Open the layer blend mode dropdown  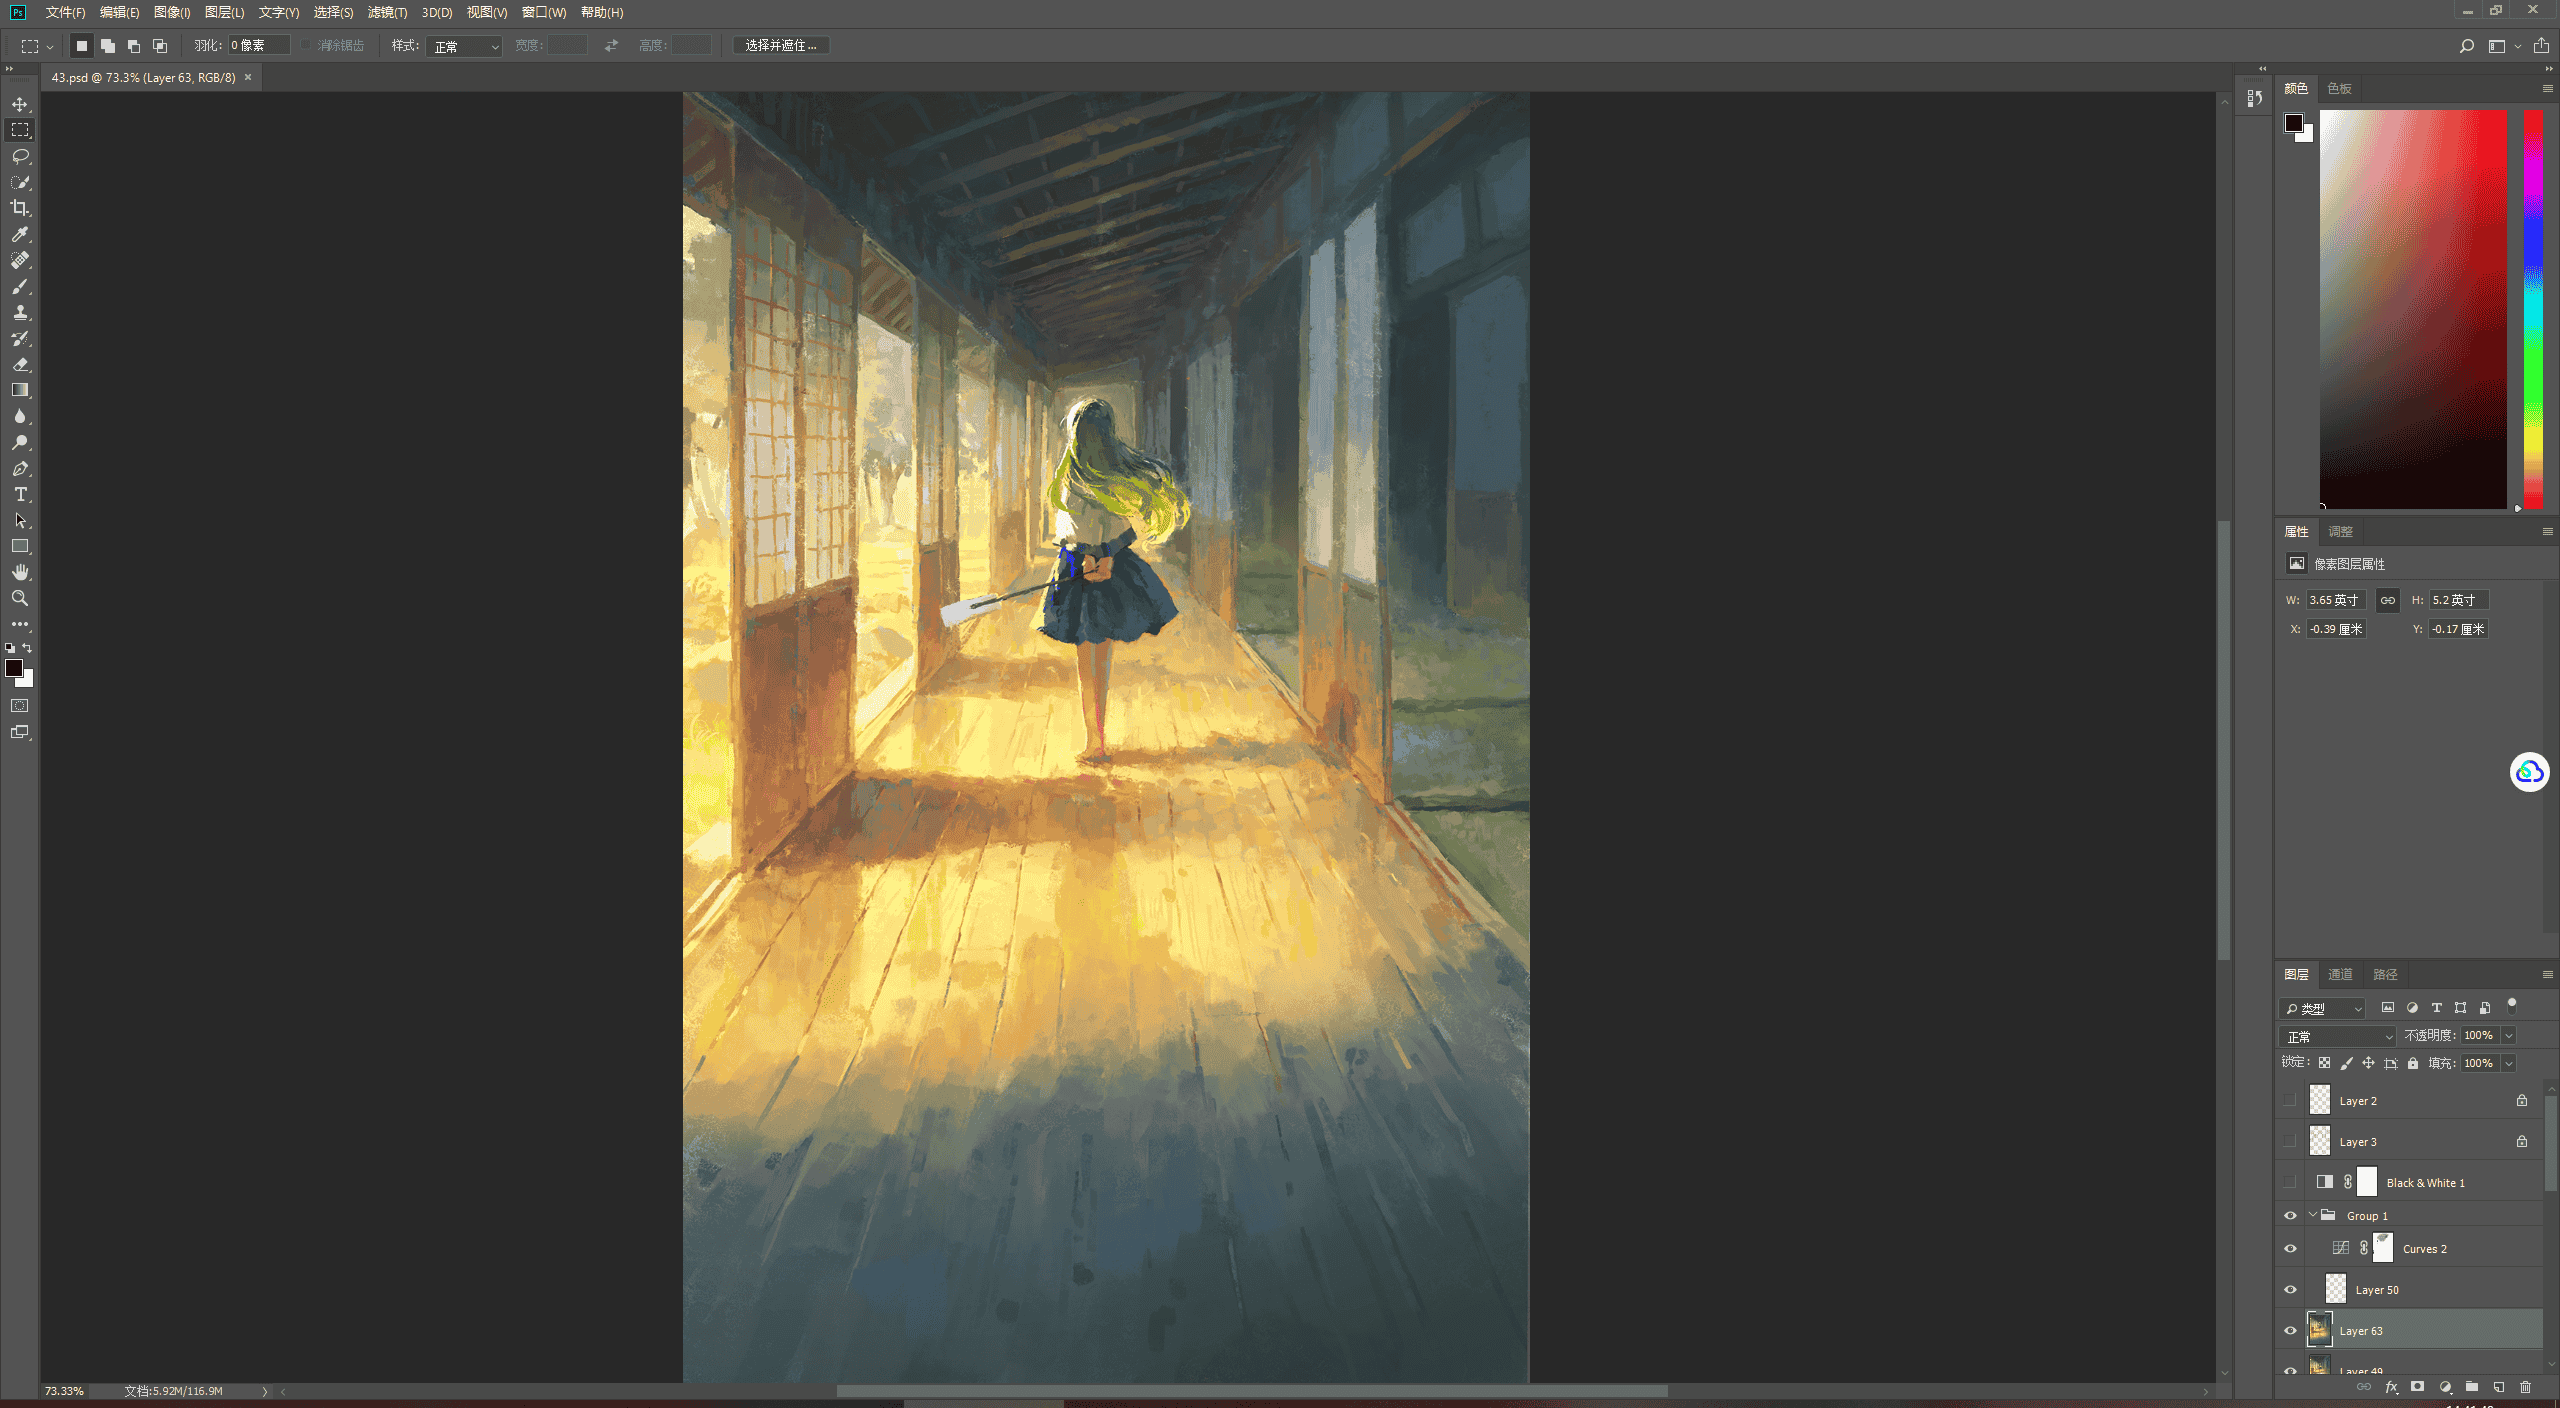click(2337, 1036)
